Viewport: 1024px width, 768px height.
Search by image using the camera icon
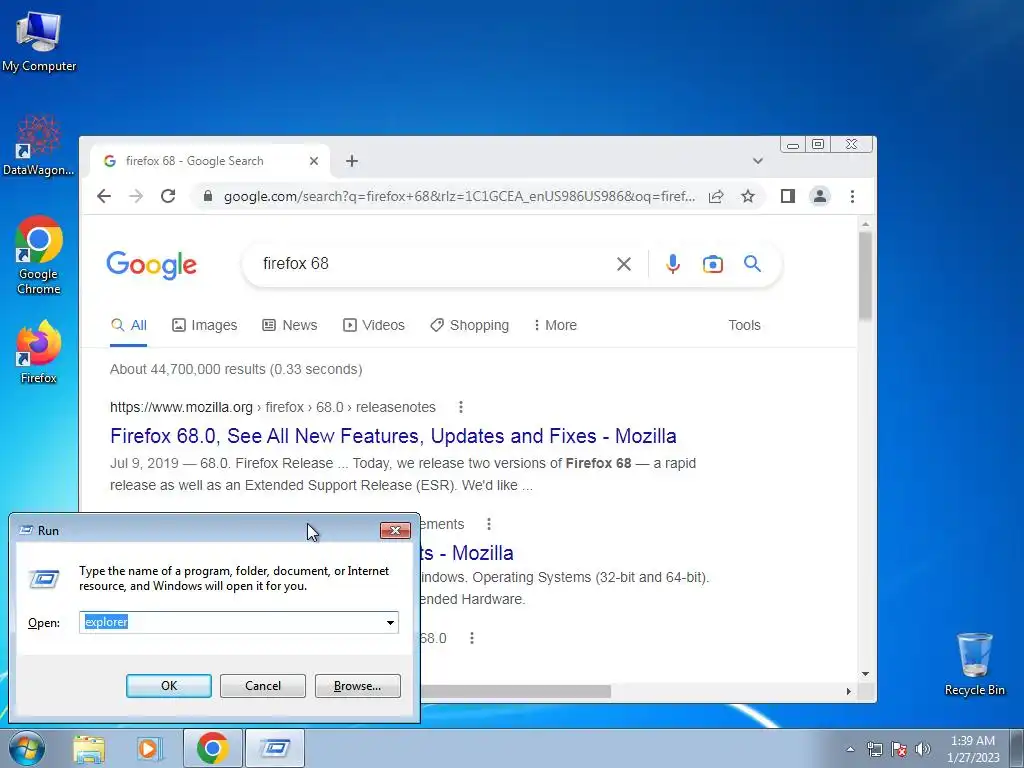coord(712,264)
